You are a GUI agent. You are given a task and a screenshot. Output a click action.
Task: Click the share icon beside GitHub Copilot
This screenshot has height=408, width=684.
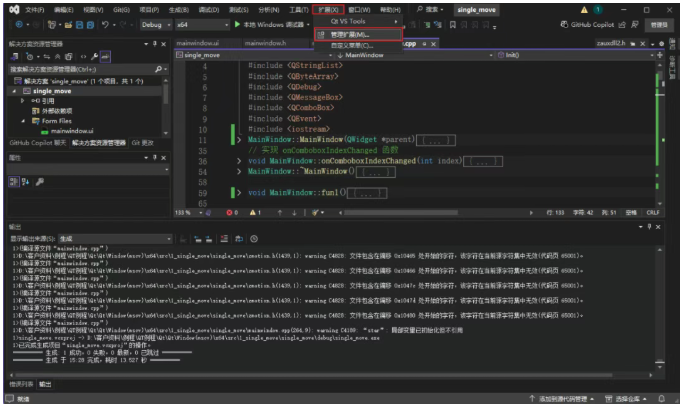(x=622, y=24)
